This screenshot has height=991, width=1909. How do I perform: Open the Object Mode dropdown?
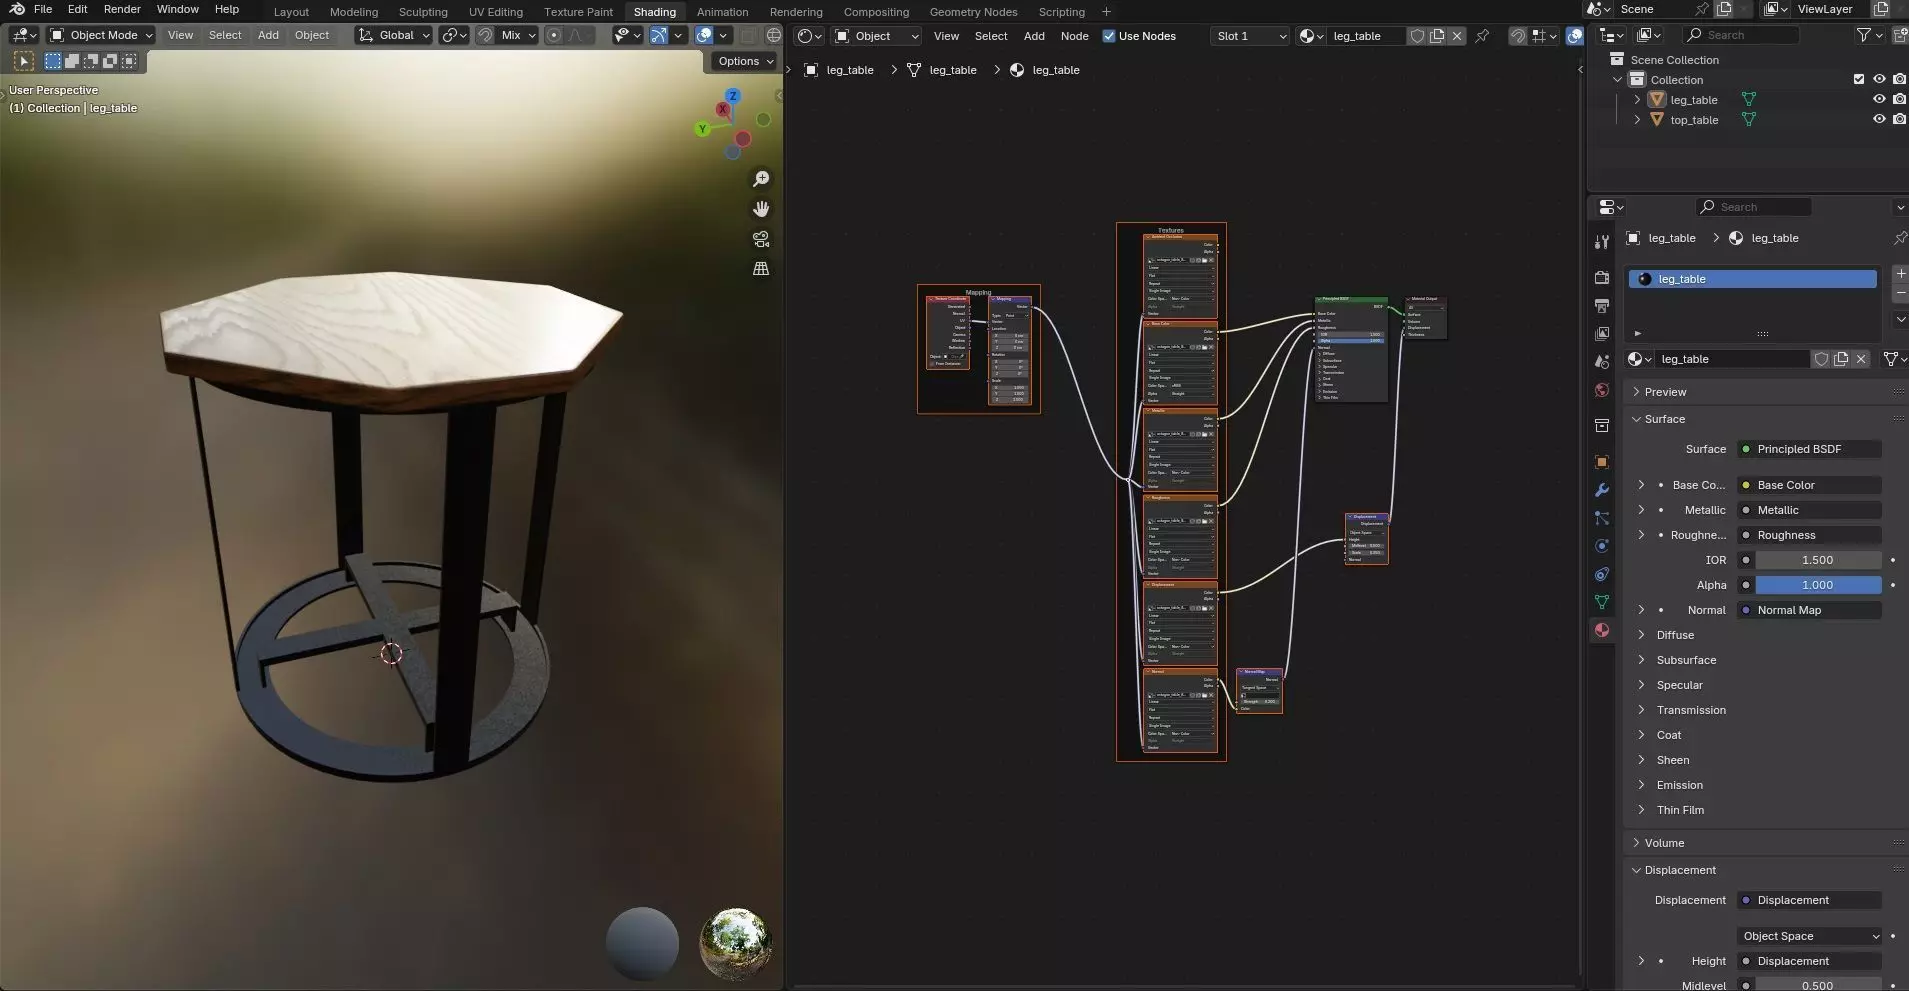point(101,35)
